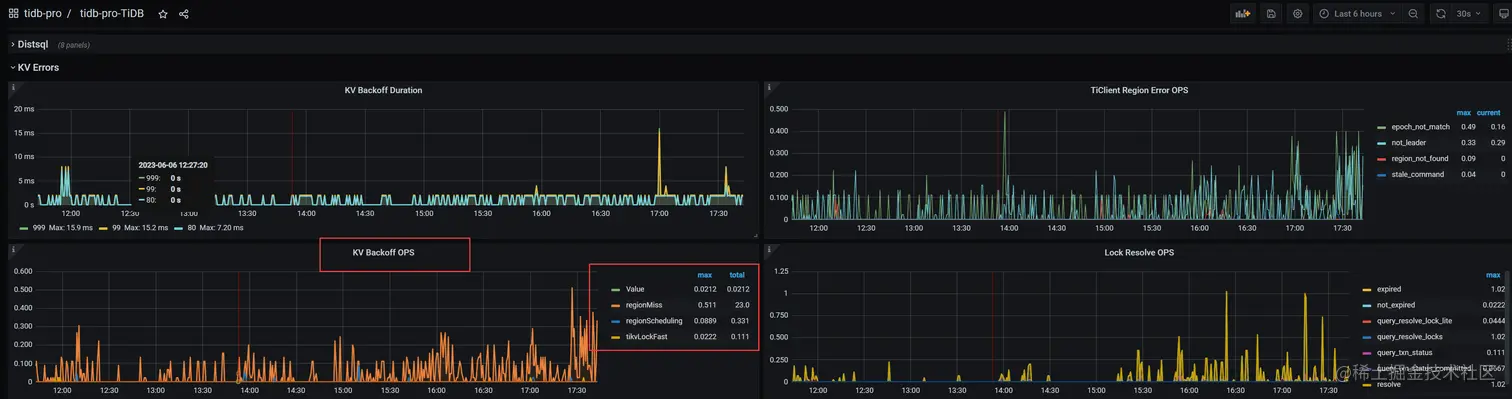1512x399 pixels.
Task: Click the tidb-pro-TiDB dashboard title
Action: 112,14
